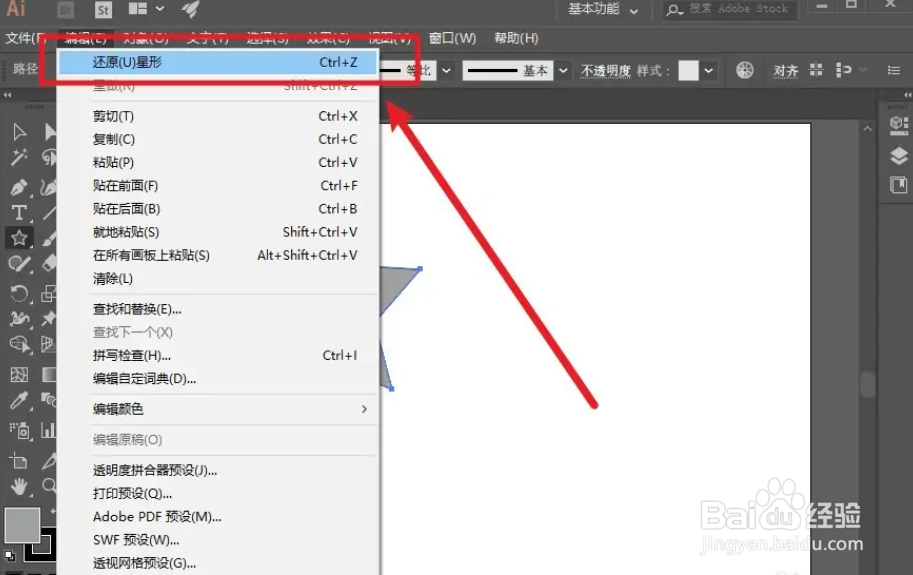Select the Zoom magnifier tool
The height and width of the screenshot is (575, 913).
[x=49, y=486]
